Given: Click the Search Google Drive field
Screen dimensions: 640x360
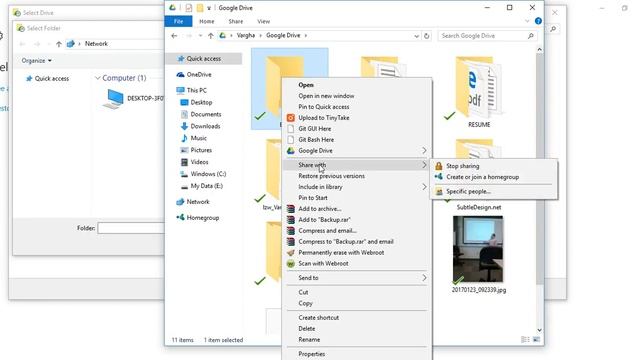Looking at the screenshot, I should point(487,36).
